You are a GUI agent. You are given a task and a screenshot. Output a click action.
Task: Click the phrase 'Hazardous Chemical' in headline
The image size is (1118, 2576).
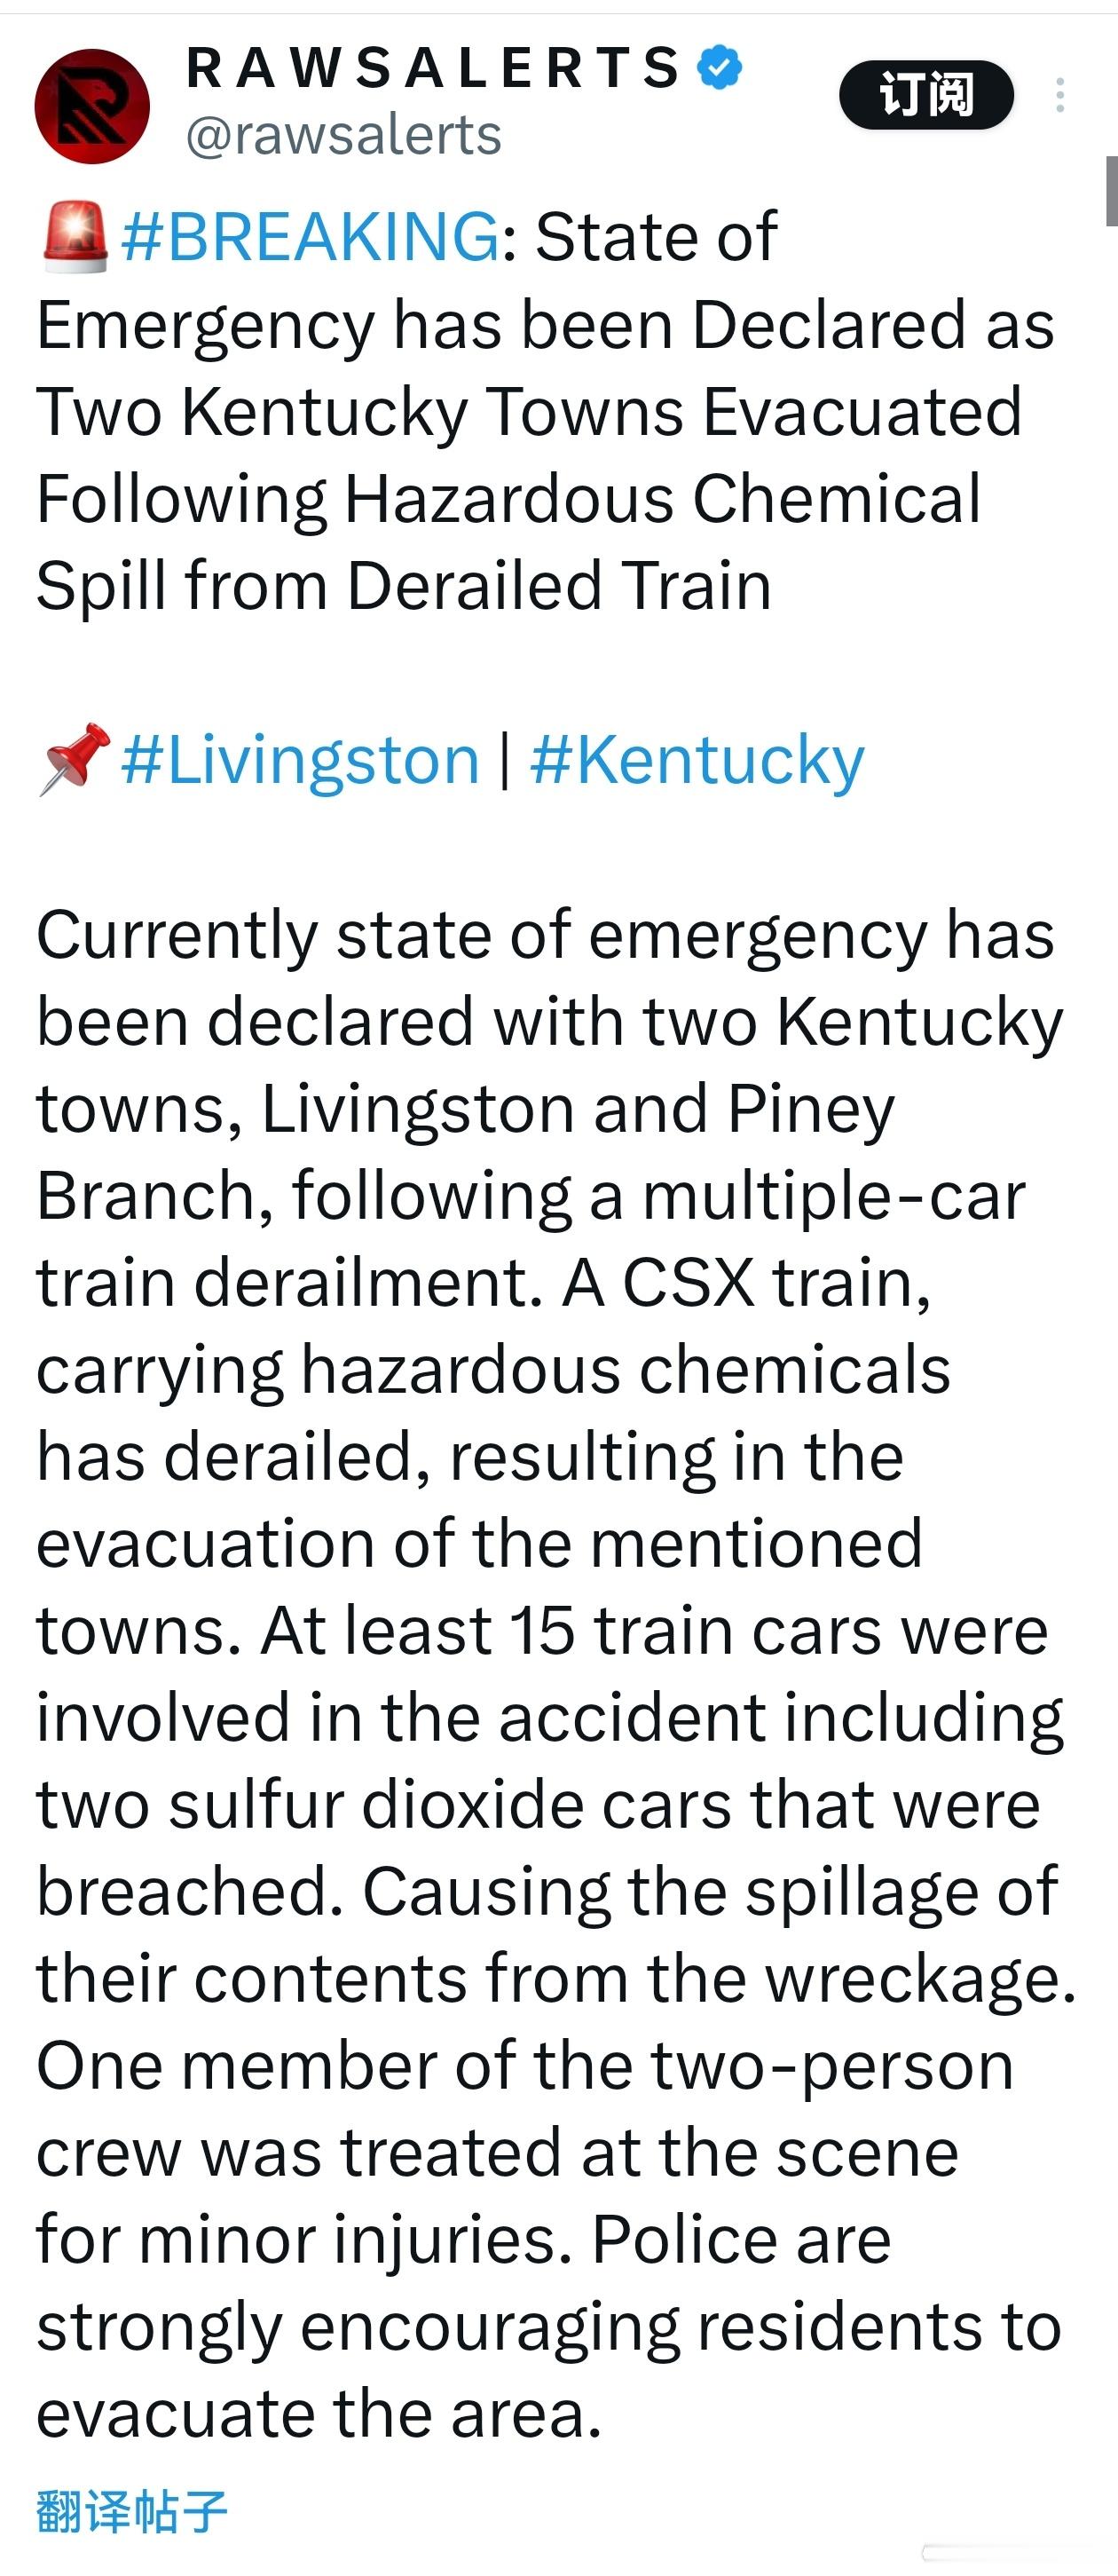click(x=662, y=498)
